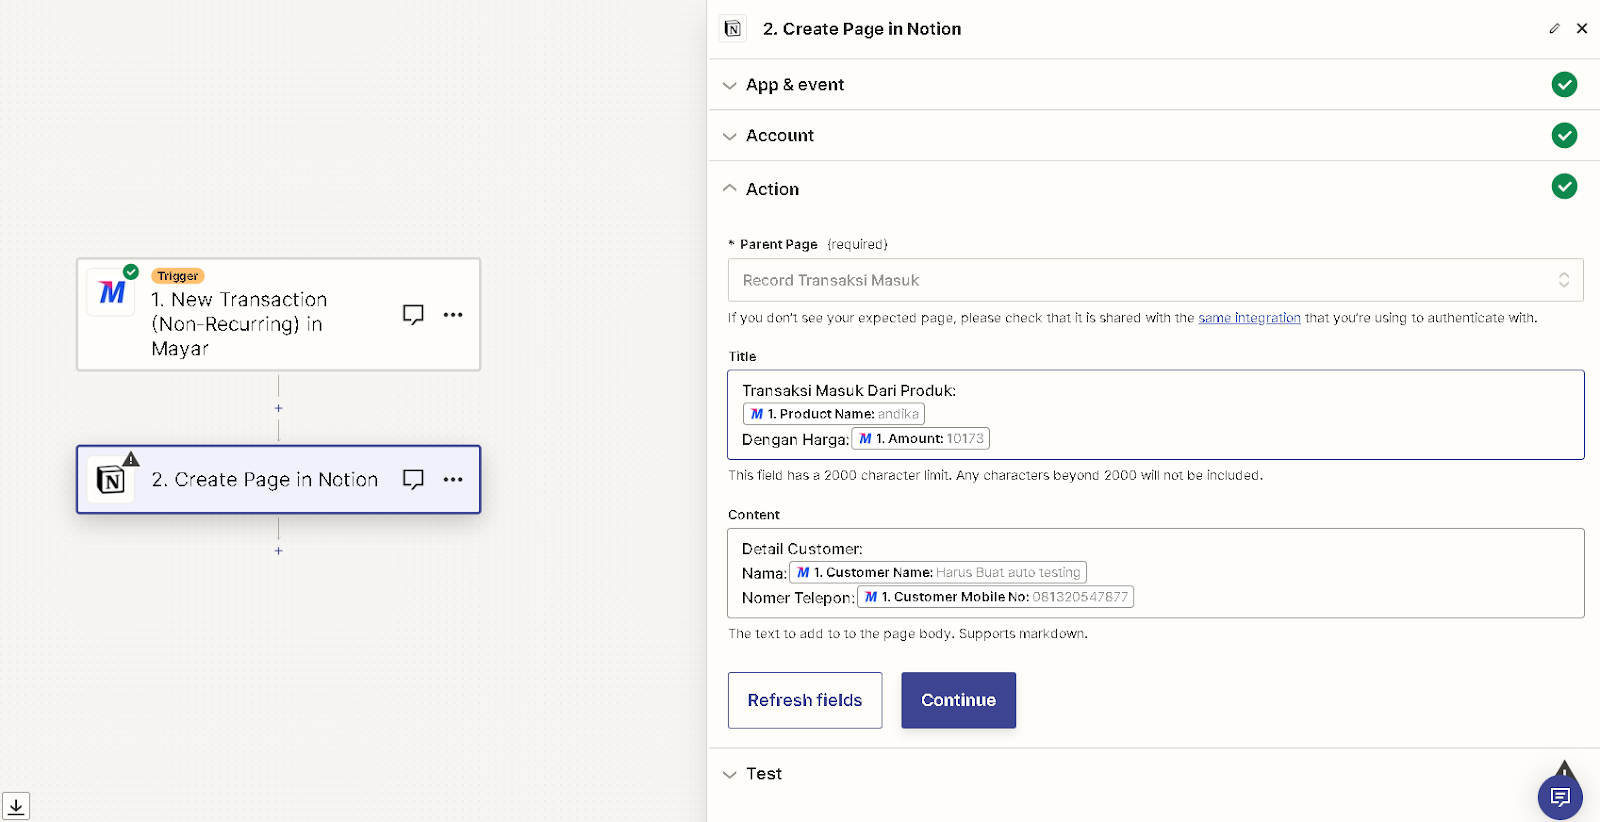The width and height of the screenshot is (1600, 822).
Task: Click the Action green checkmark
Action: [x=1564, y=187]
